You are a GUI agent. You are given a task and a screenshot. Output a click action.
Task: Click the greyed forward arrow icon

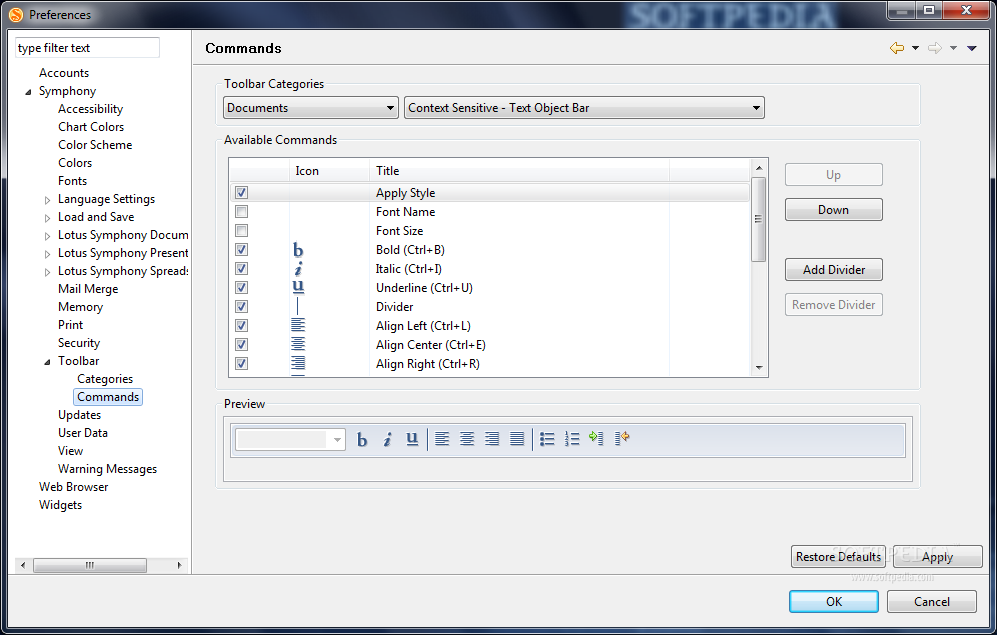tap(935, 48)
